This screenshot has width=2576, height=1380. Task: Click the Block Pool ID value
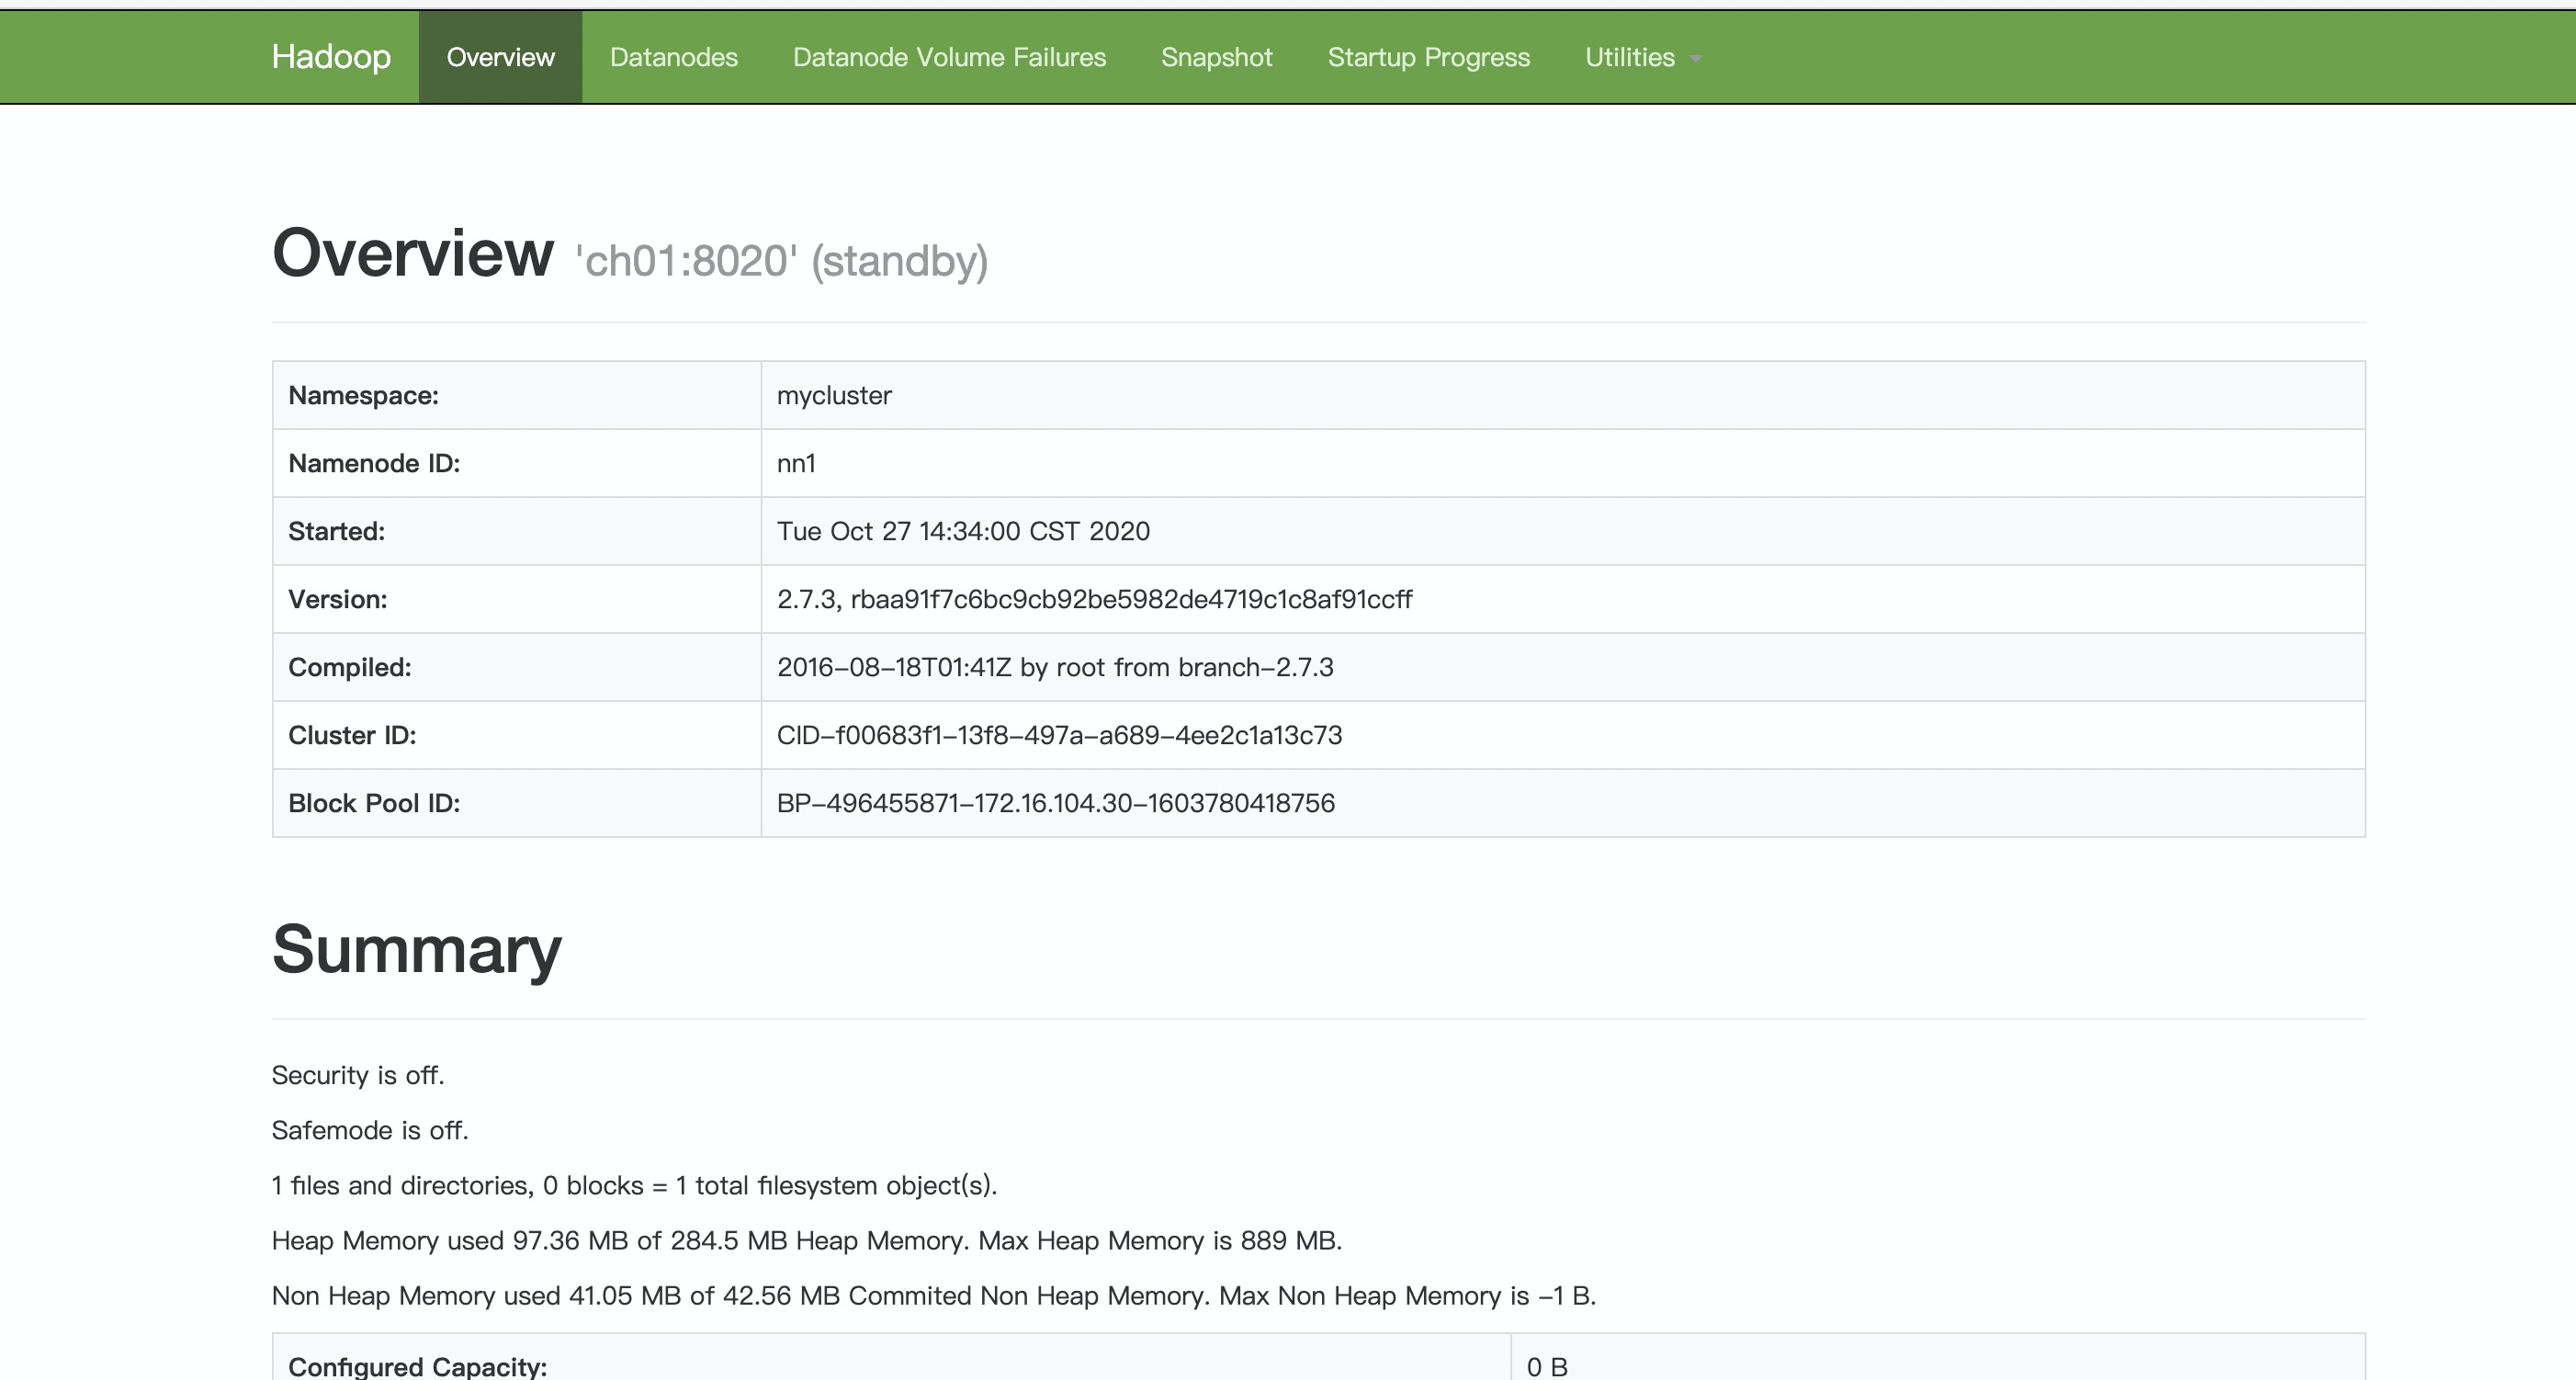[1055, 803]
